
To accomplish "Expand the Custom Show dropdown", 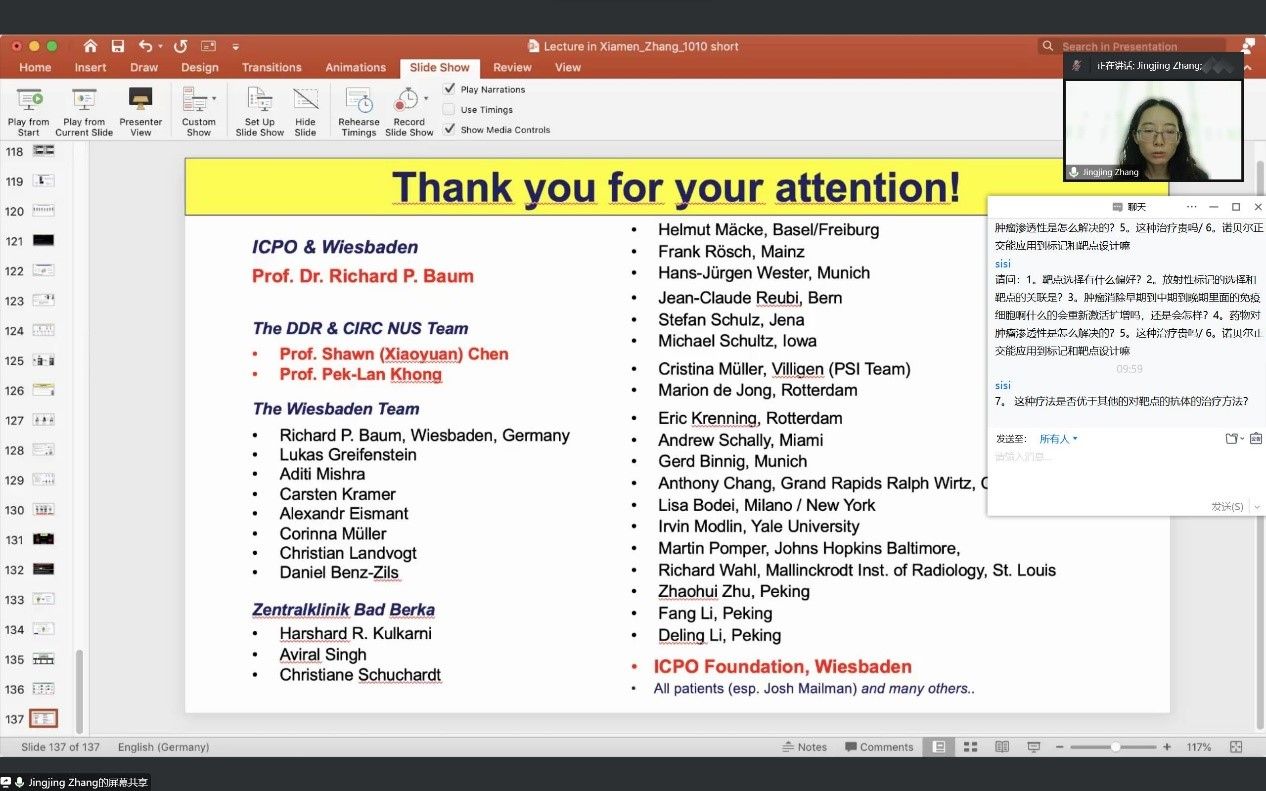I will [x=214, y=99].
